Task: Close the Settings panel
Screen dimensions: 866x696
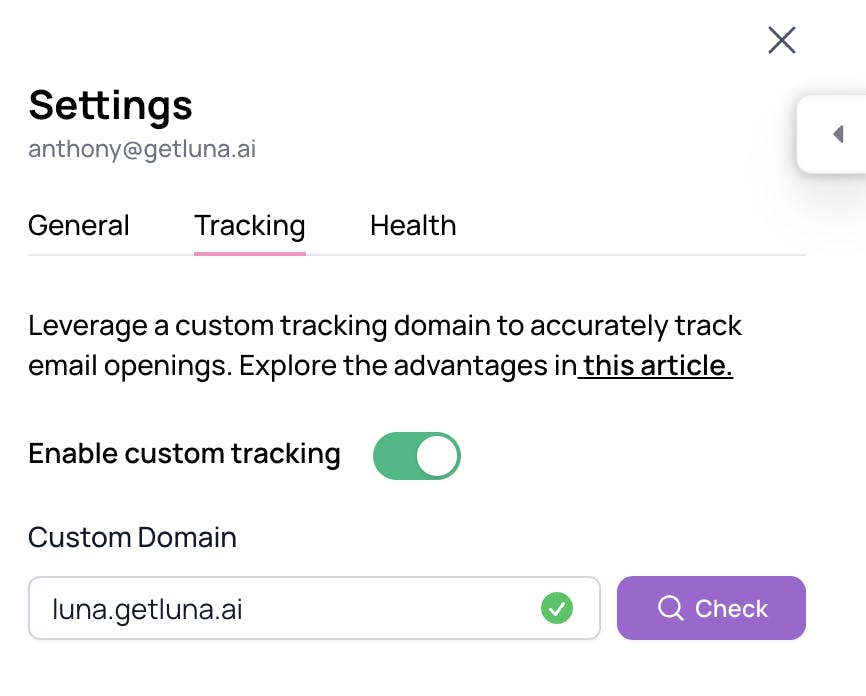Action: click(781, 40)
